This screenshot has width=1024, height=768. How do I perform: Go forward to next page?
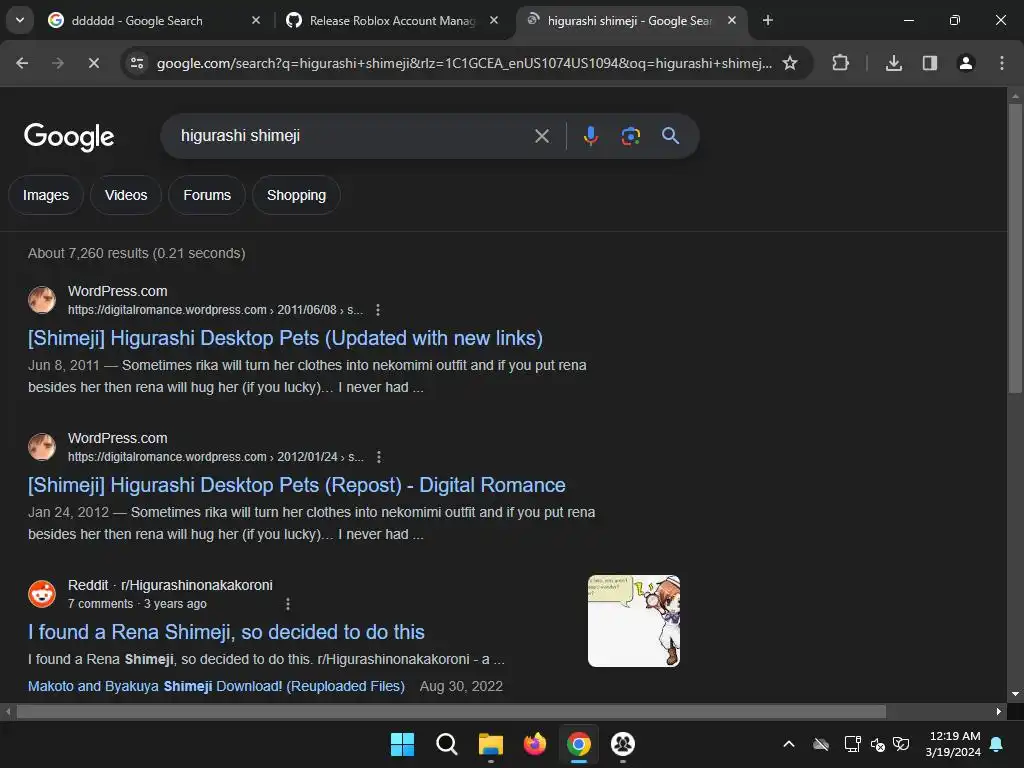(57, 63)
